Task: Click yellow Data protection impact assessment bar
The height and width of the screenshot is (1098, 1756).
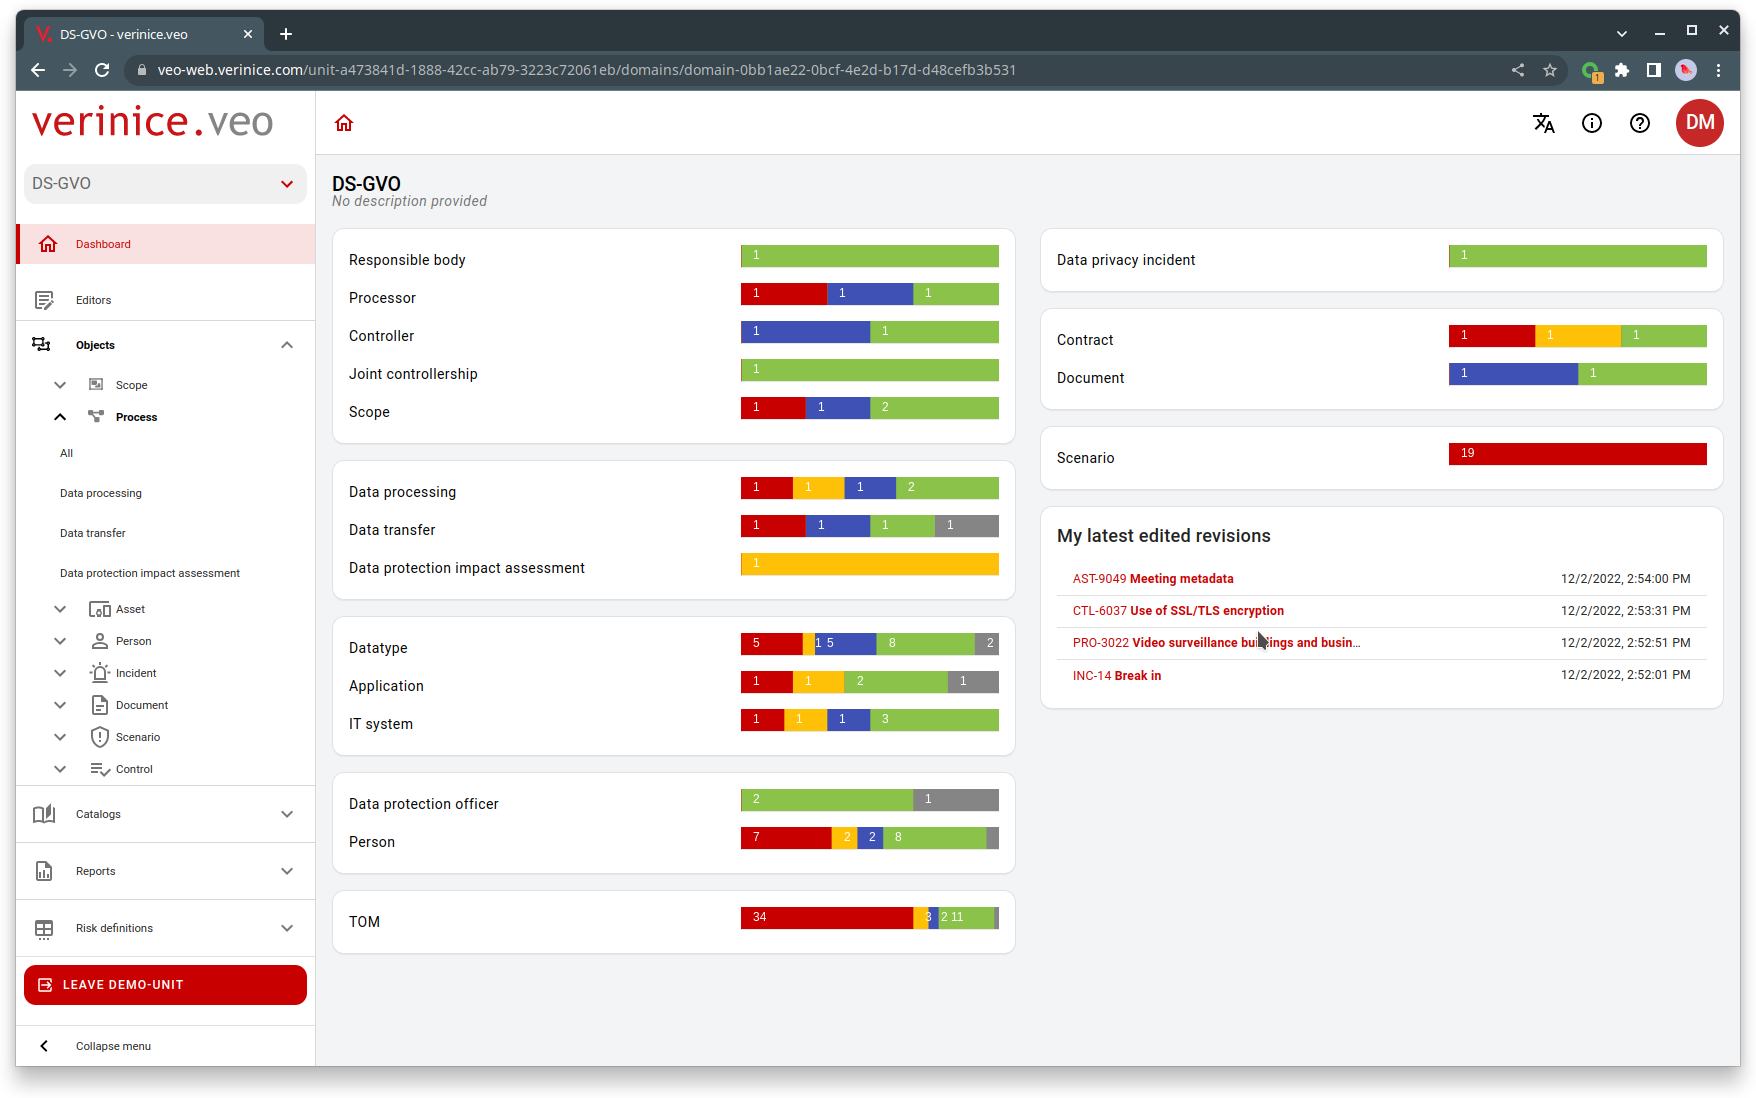Action: click(870, 564)
